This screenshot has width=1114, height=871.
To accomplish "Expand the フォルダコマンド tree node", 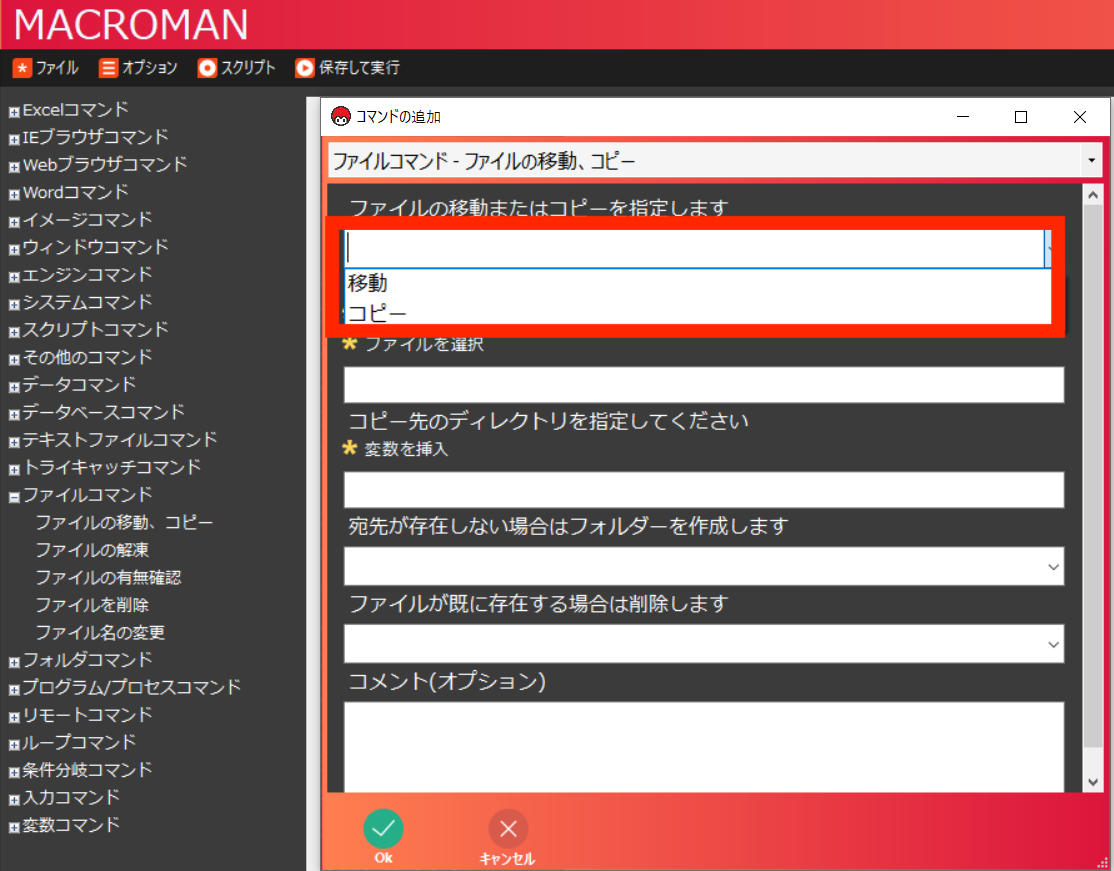I will coord(13,662).
